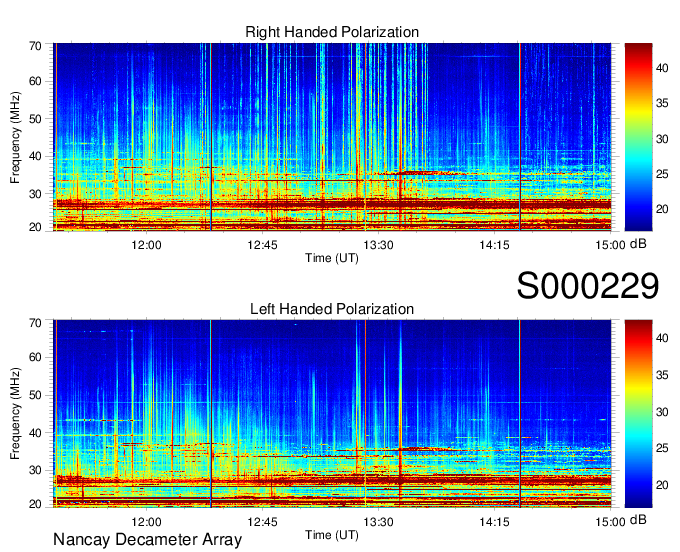Click inside the Left Handed Polarization spectrogram
The width and height of the screenshot is (680, 552).
(332, 414)
